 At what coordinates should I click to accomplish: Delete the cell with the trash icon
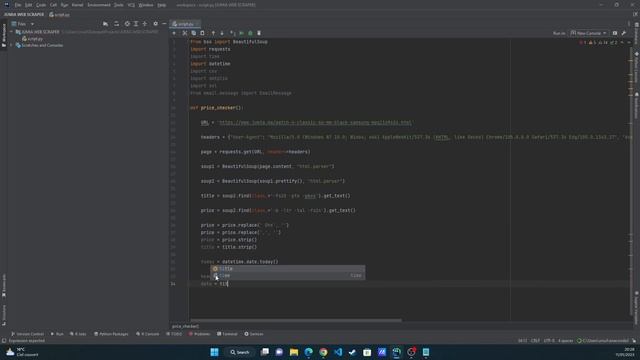point(259,33)
